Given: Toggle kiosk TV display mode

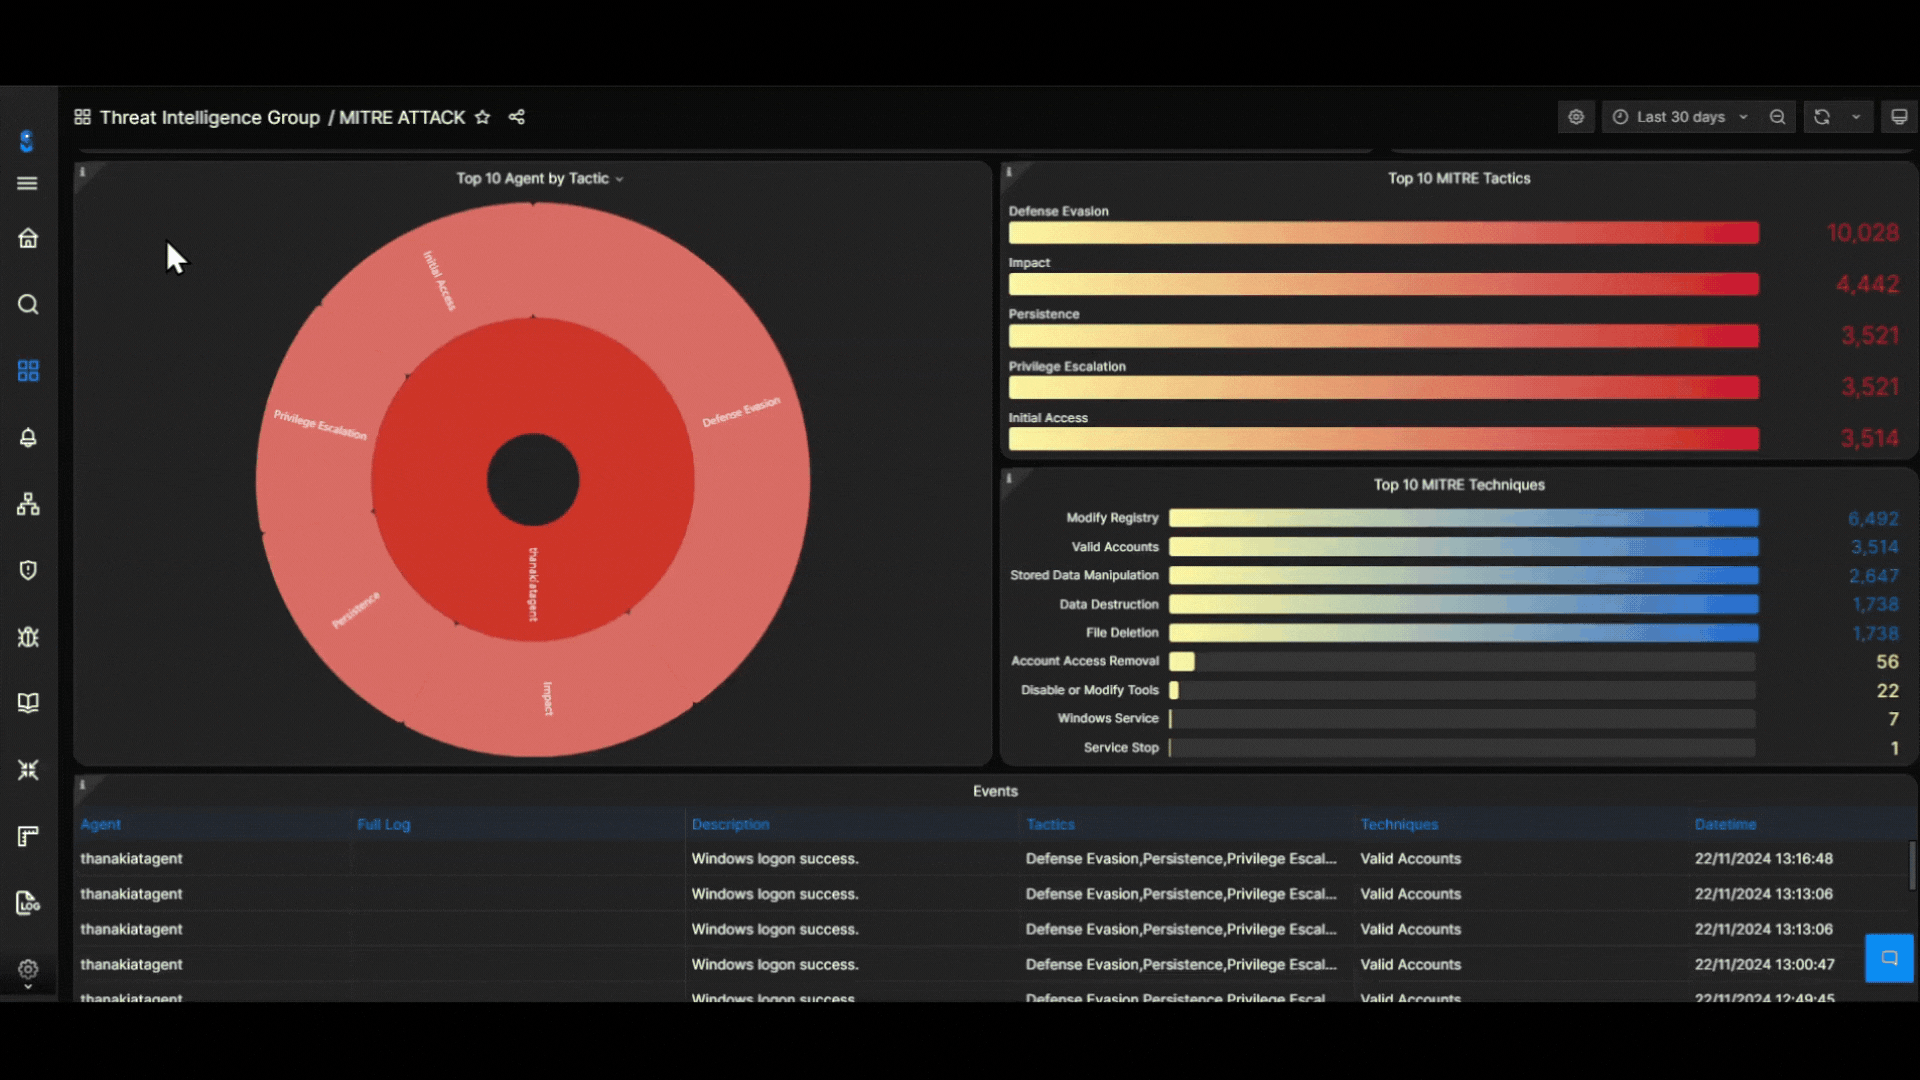Looking at the screenshot, I should (1899, 117).
